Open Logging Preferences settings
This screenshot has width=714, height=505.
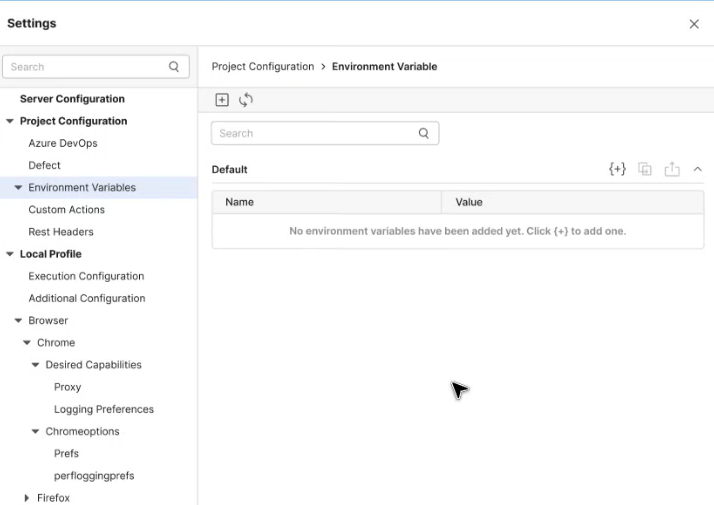(x=104, y=409)
